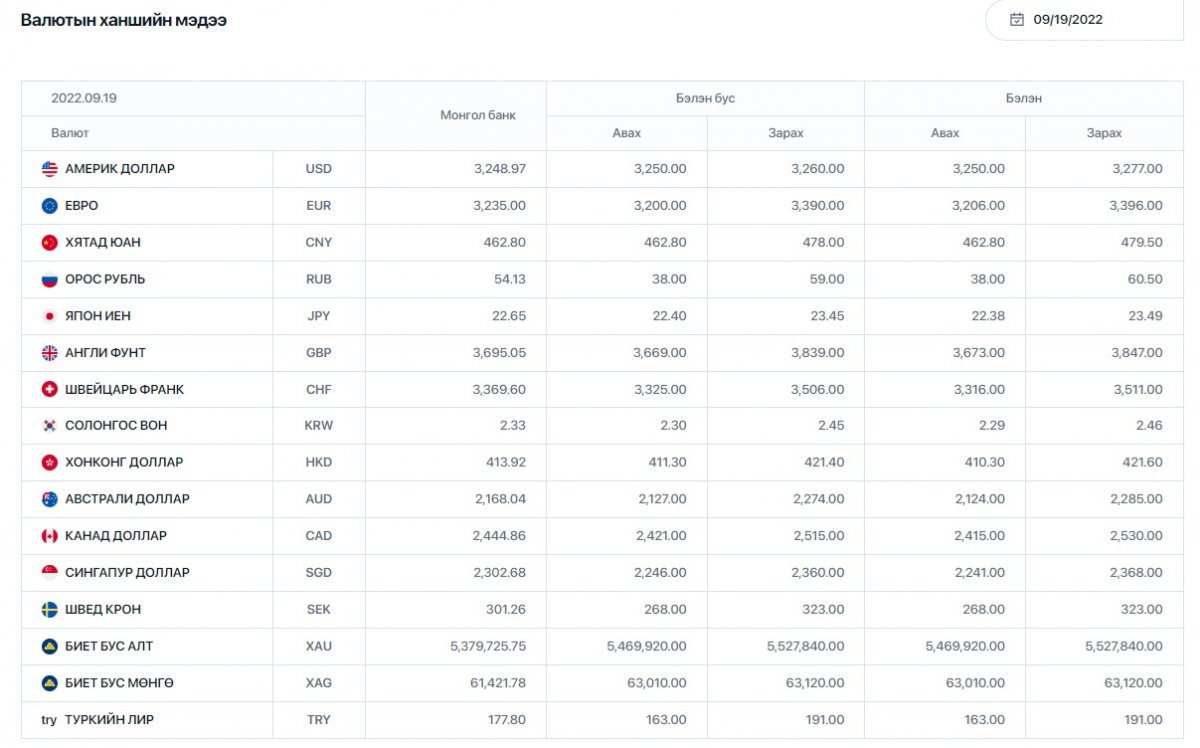1200x748 pixels.
Task: Click the Australia flag icon
Action: (49, 499)
